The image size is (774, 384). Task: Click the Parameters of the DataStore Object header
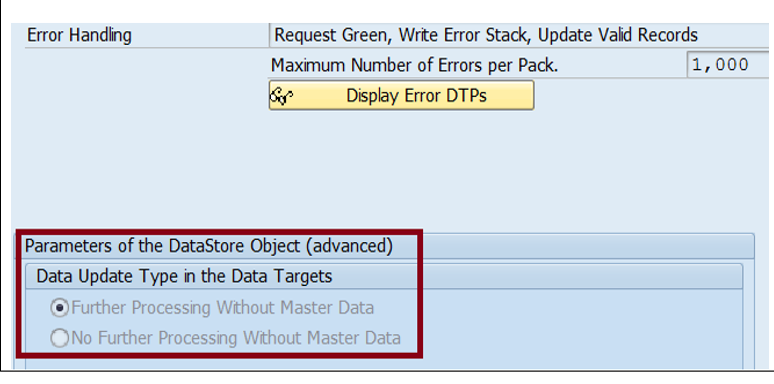tap(209, 246)
